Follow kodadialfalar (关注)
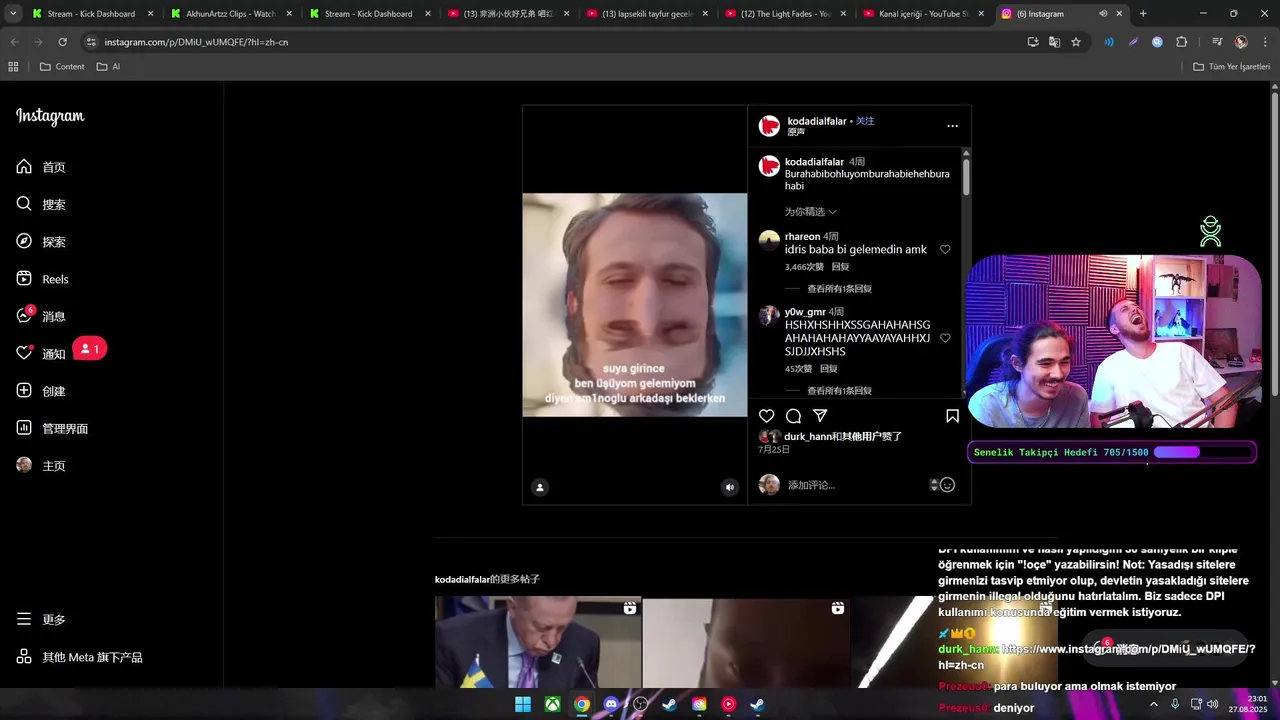1280x720 pixels. (x=865, y=121)
